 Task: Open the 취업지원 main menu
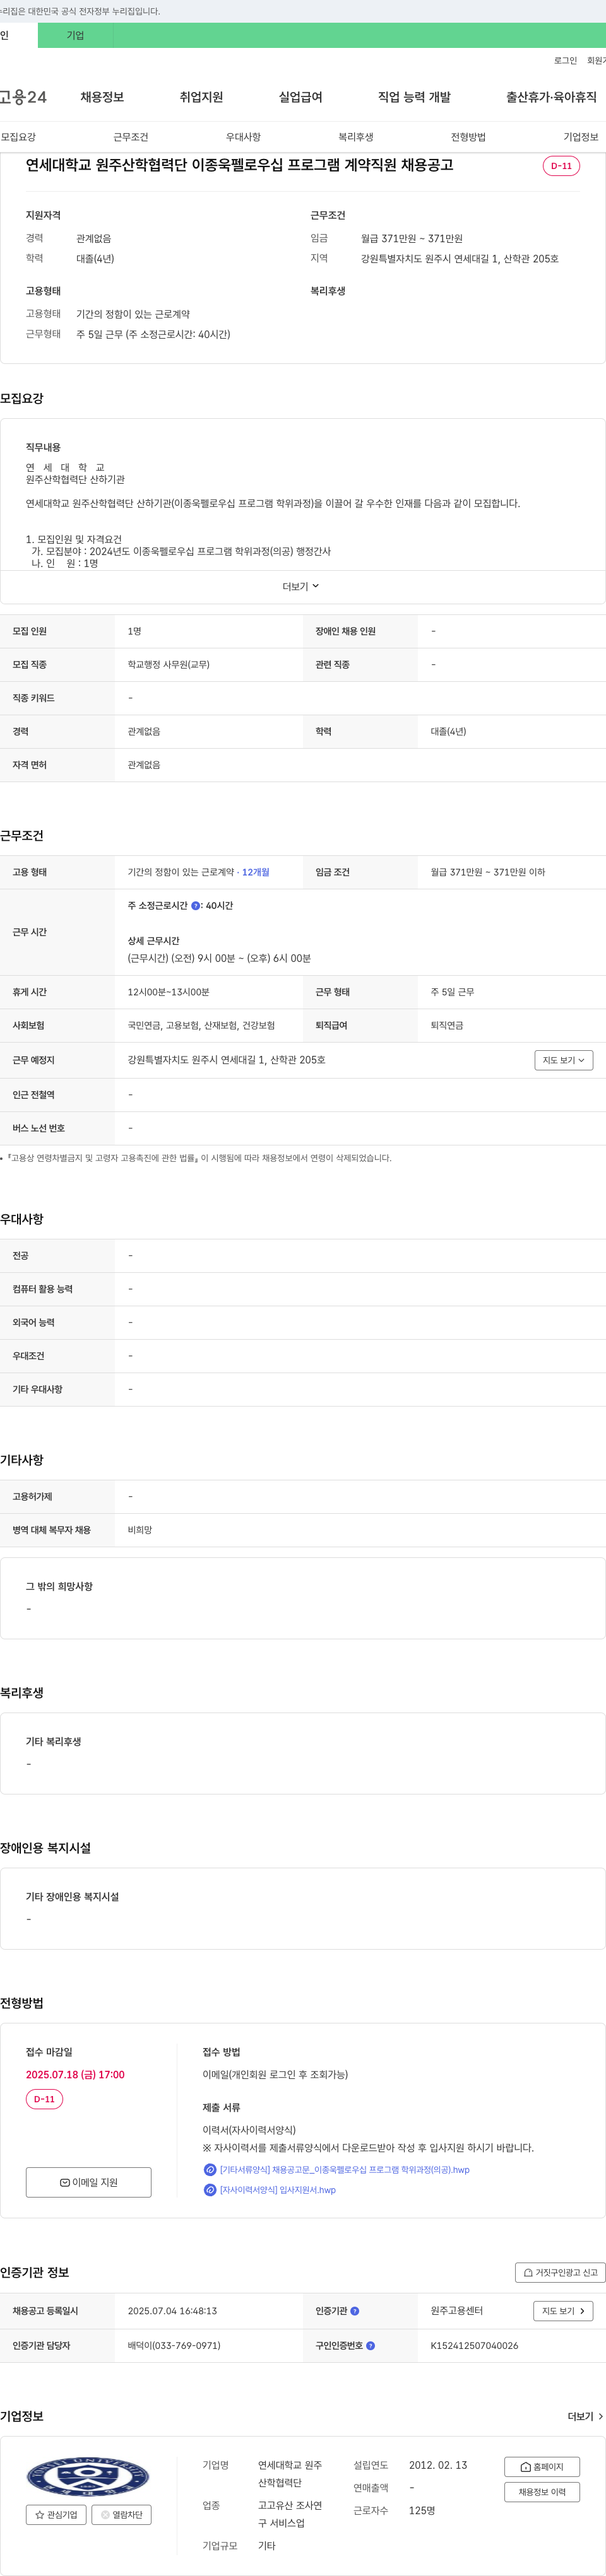coord(201,97)
